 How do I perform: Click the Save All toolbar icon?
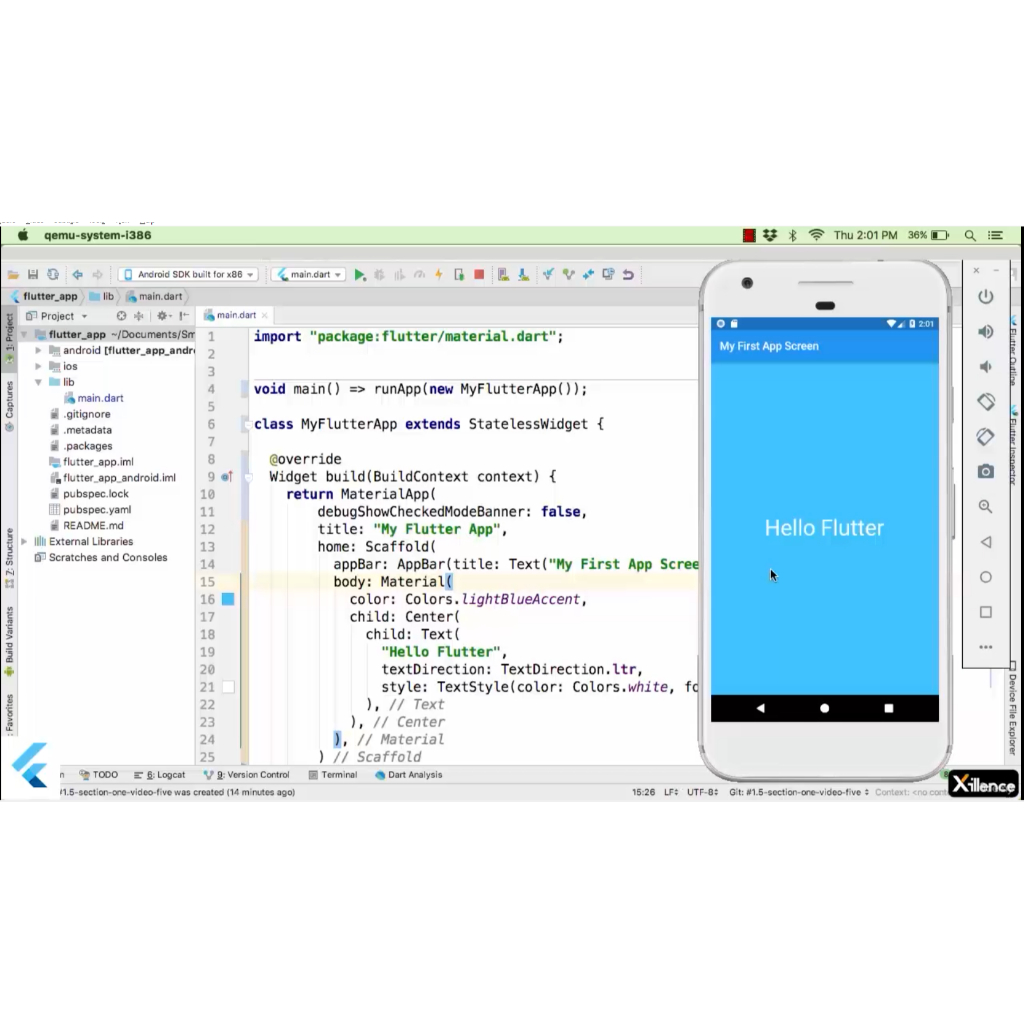(x=33, y=275)
